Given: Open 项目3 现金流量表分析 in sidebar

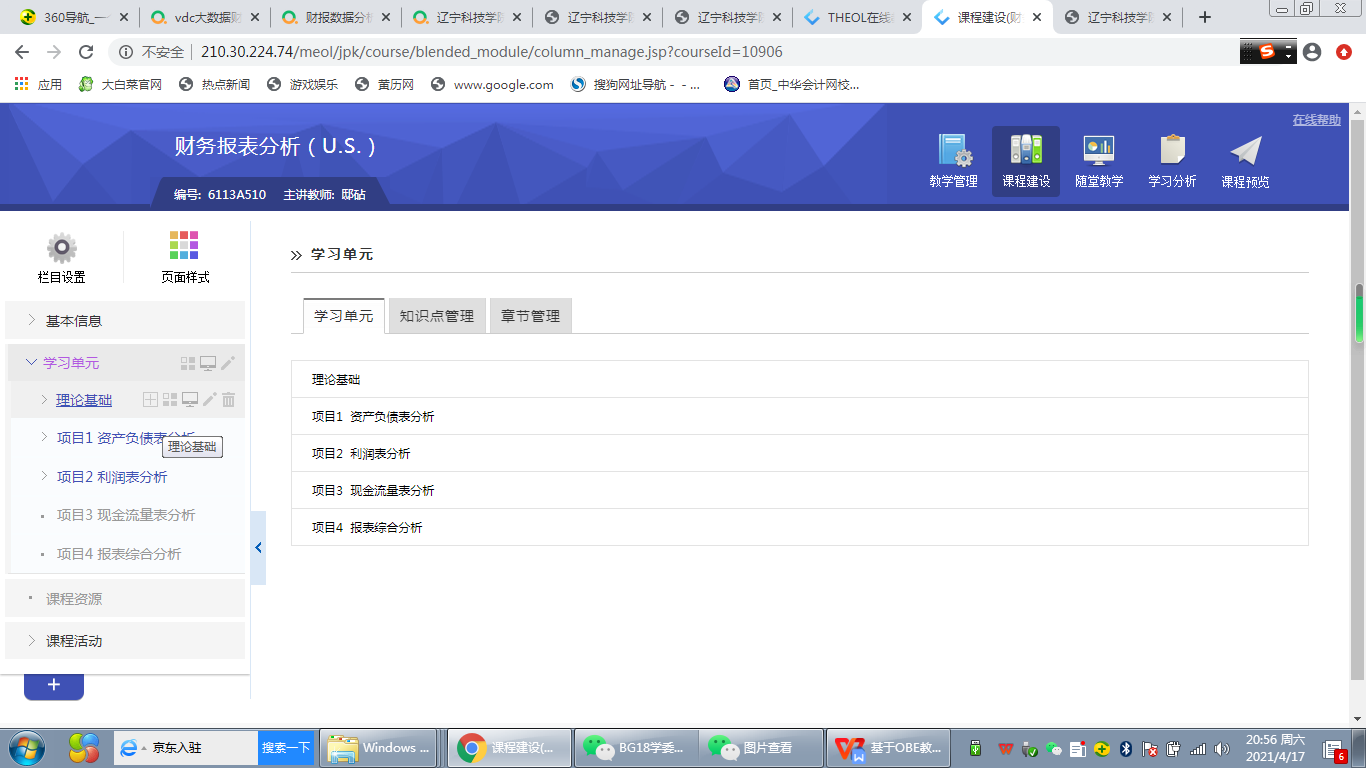Looking at the screenshot, I should [x=126, y=515].
